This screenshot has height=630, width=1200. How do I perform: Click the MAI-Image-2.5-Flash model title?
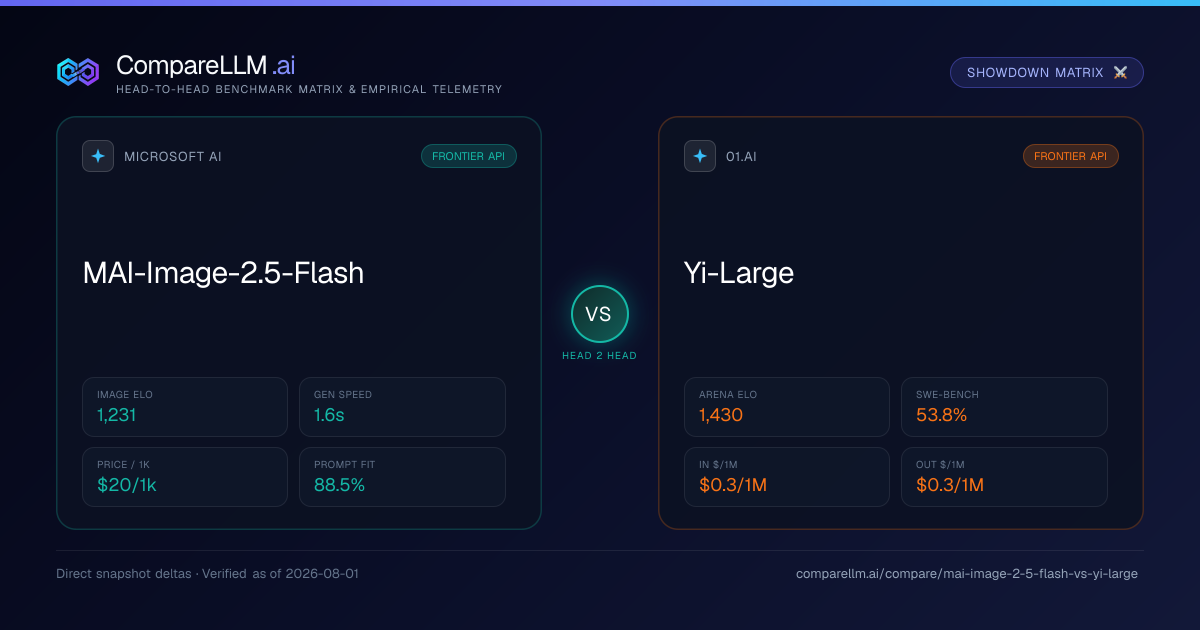223,273
